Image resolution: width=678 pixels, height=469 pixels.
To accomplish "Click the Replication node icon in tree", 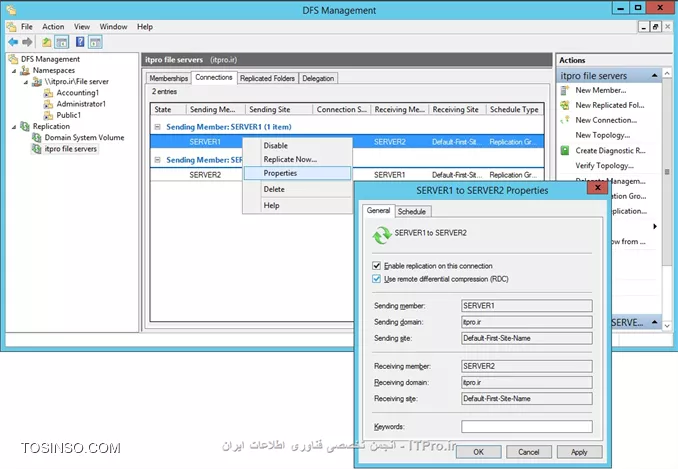I will 26,126.
